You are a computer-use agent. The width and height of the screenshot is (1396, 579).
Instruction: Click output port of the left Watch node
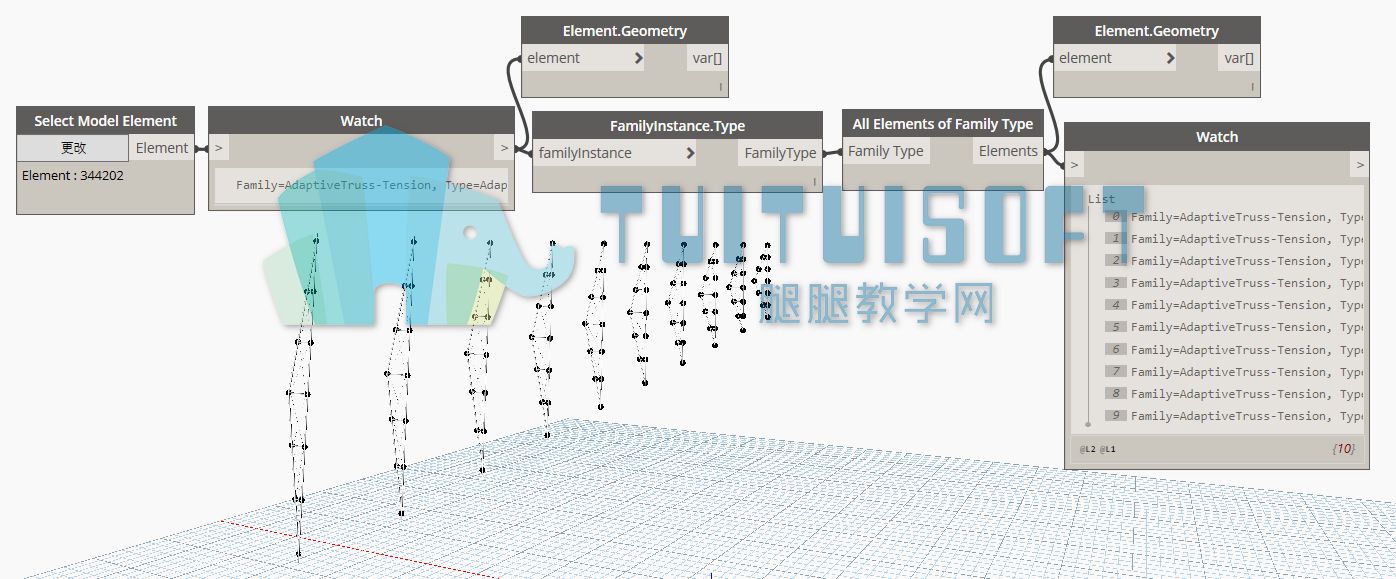click(504, 148)
